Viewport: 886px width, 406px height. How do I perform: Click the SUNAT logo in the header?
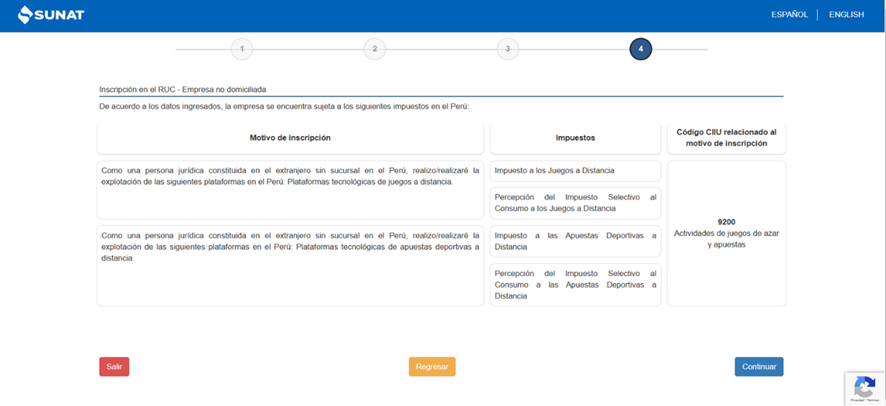click(50, 15)
